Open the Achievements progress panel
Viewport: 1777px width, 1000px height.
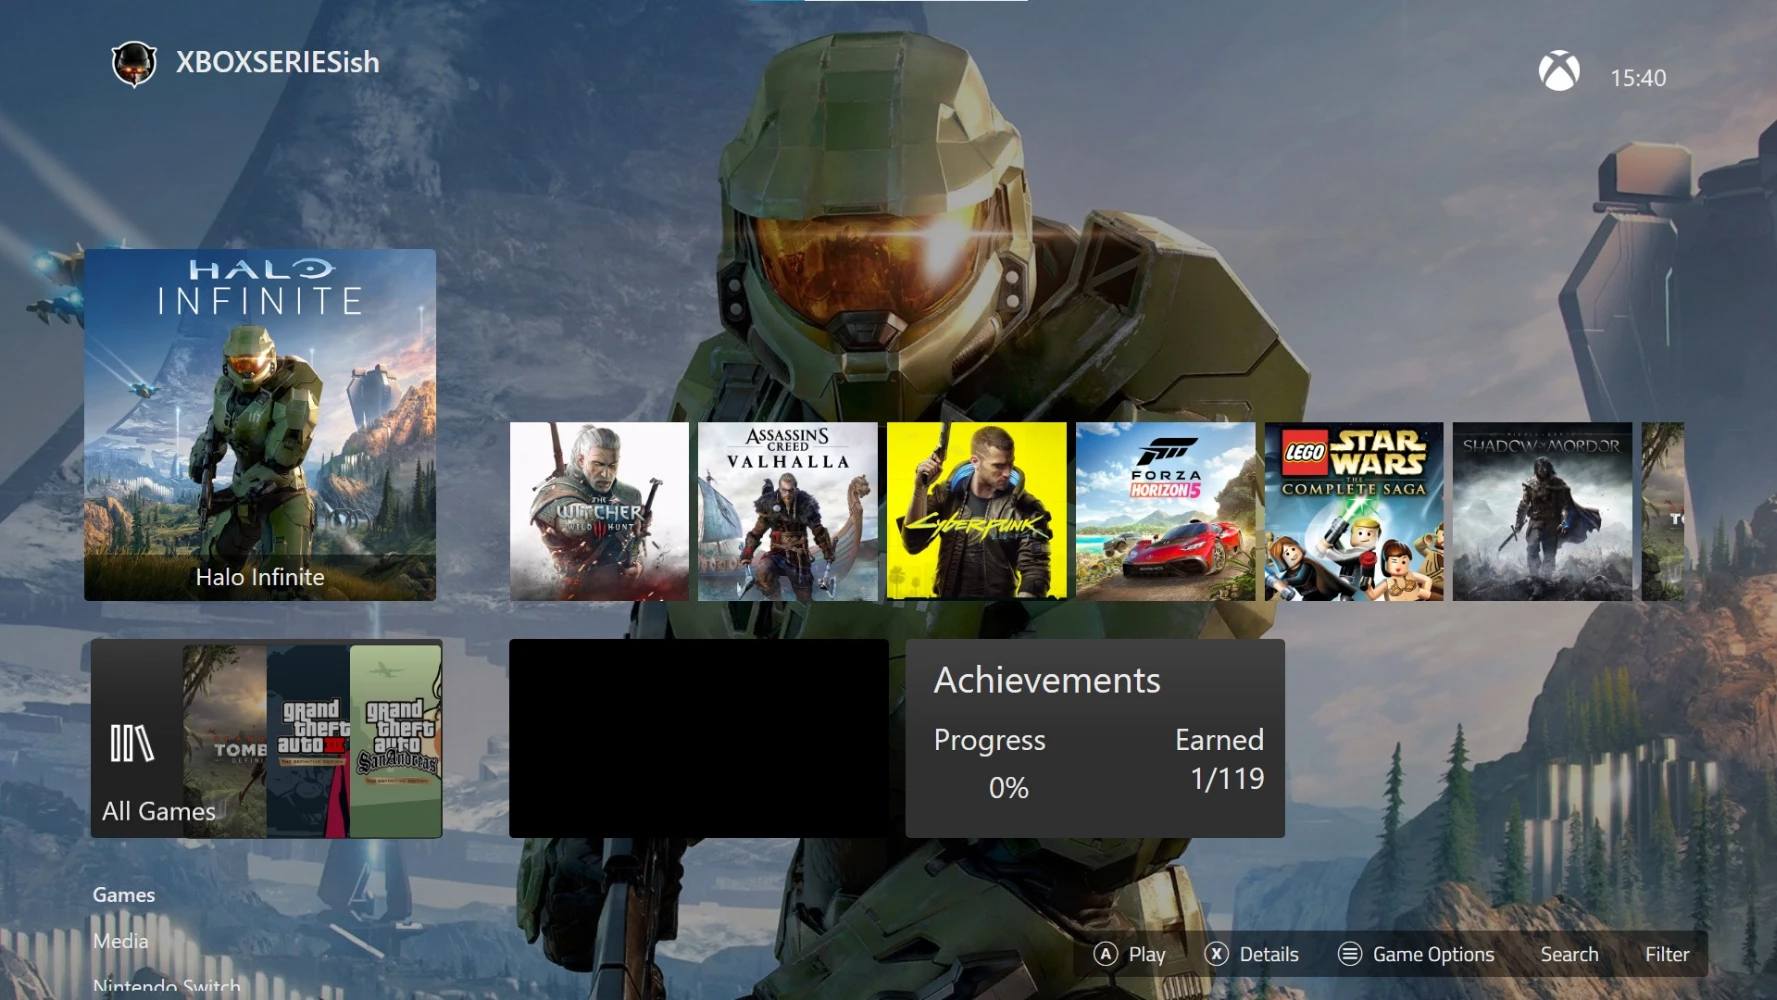click(1095, 739)
